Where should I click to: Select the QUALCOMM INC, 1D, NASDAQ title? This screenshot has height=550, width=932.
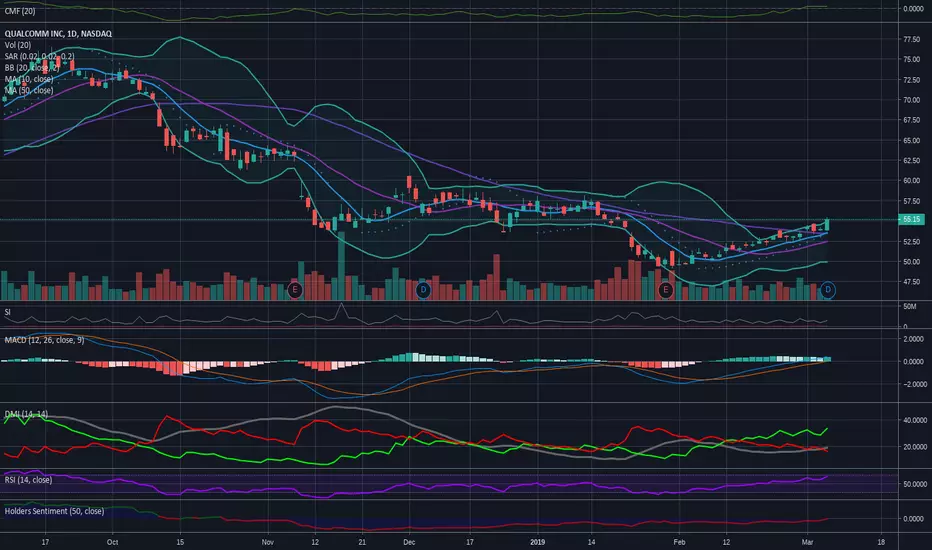point(58,34)
